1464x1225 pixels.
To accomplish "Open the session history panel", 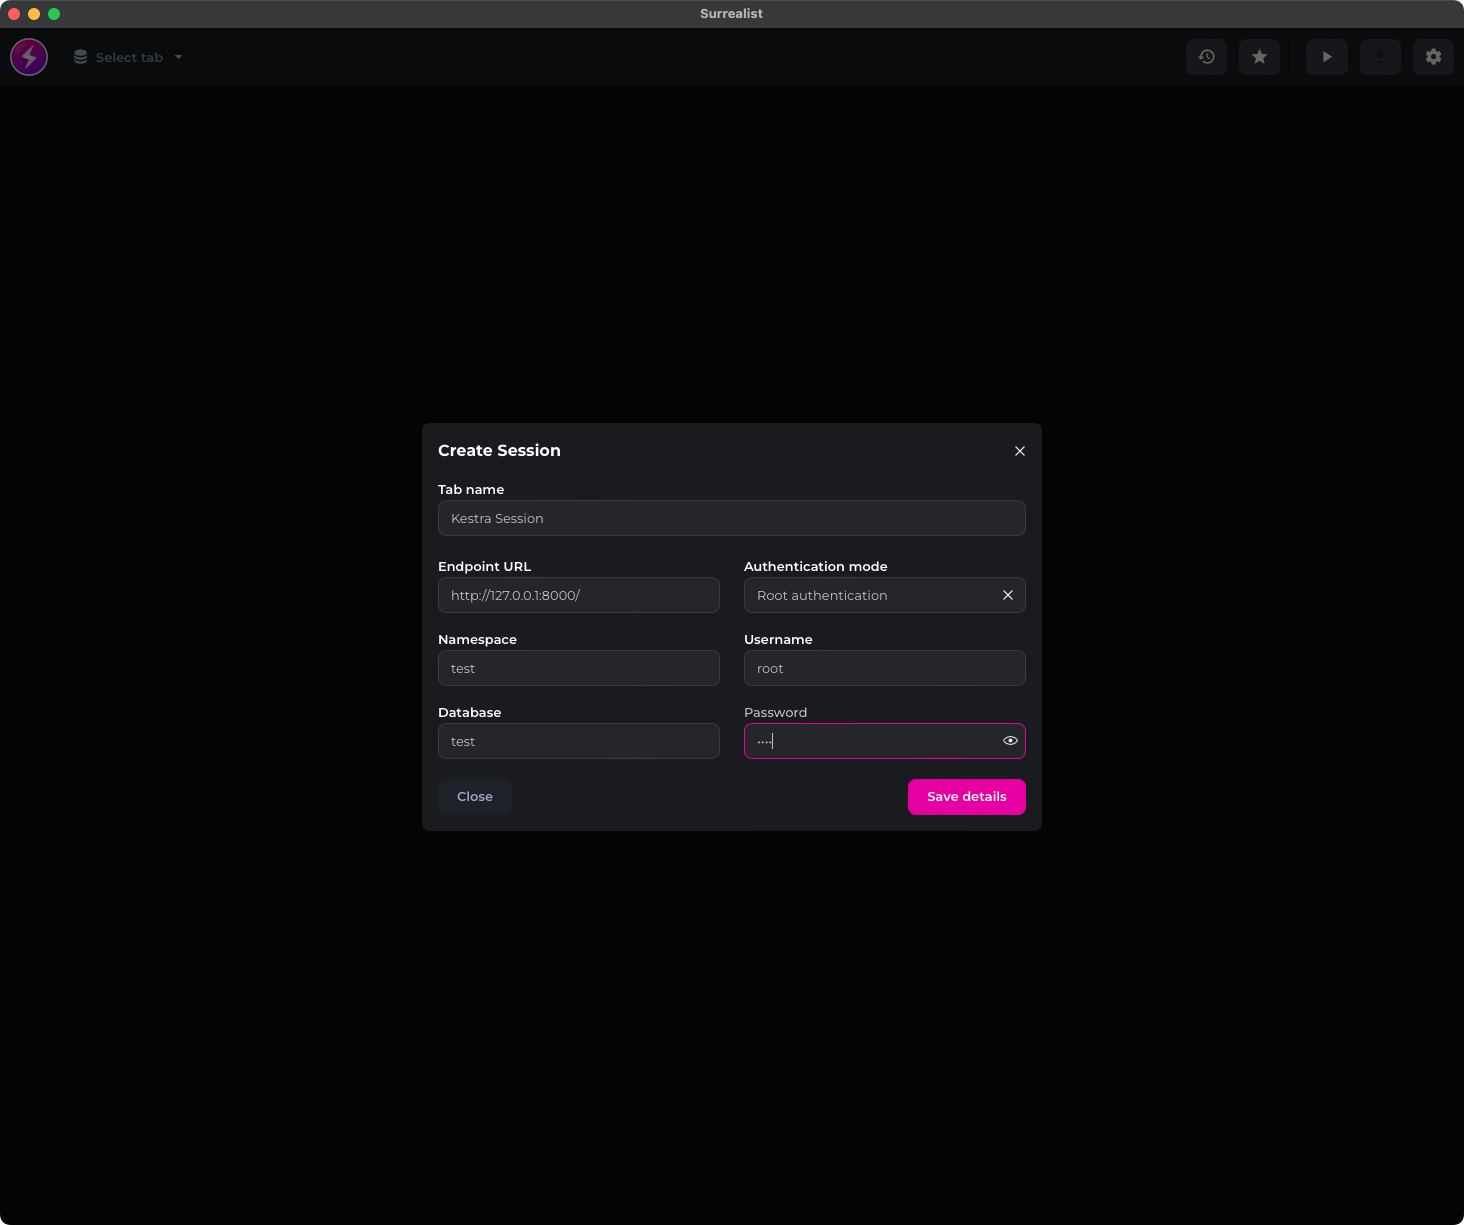I will click(1205, 57).
